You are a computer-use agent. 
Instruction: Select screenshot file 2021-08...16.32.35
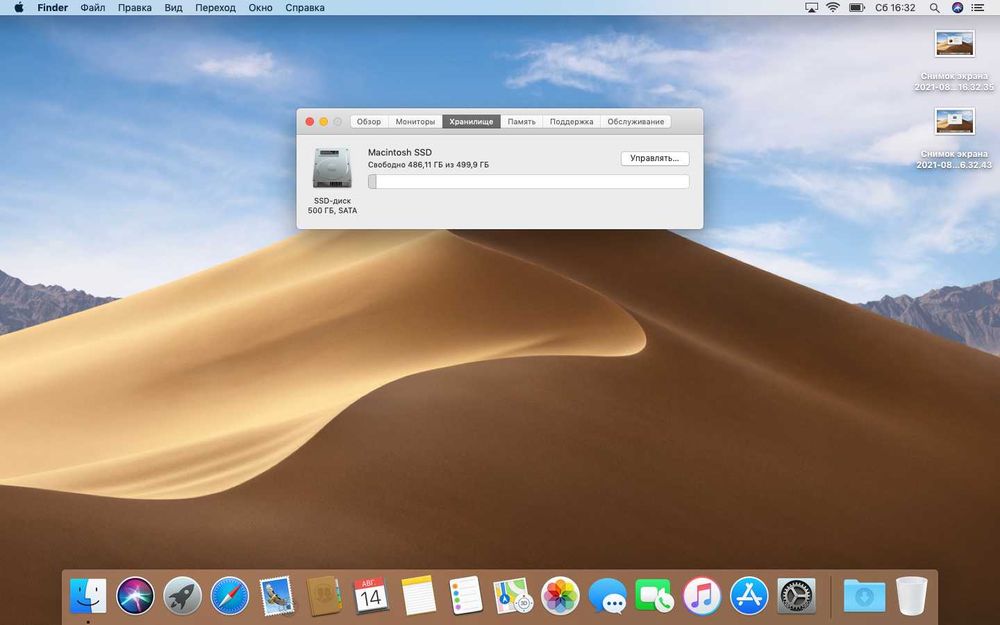(955, 61)
